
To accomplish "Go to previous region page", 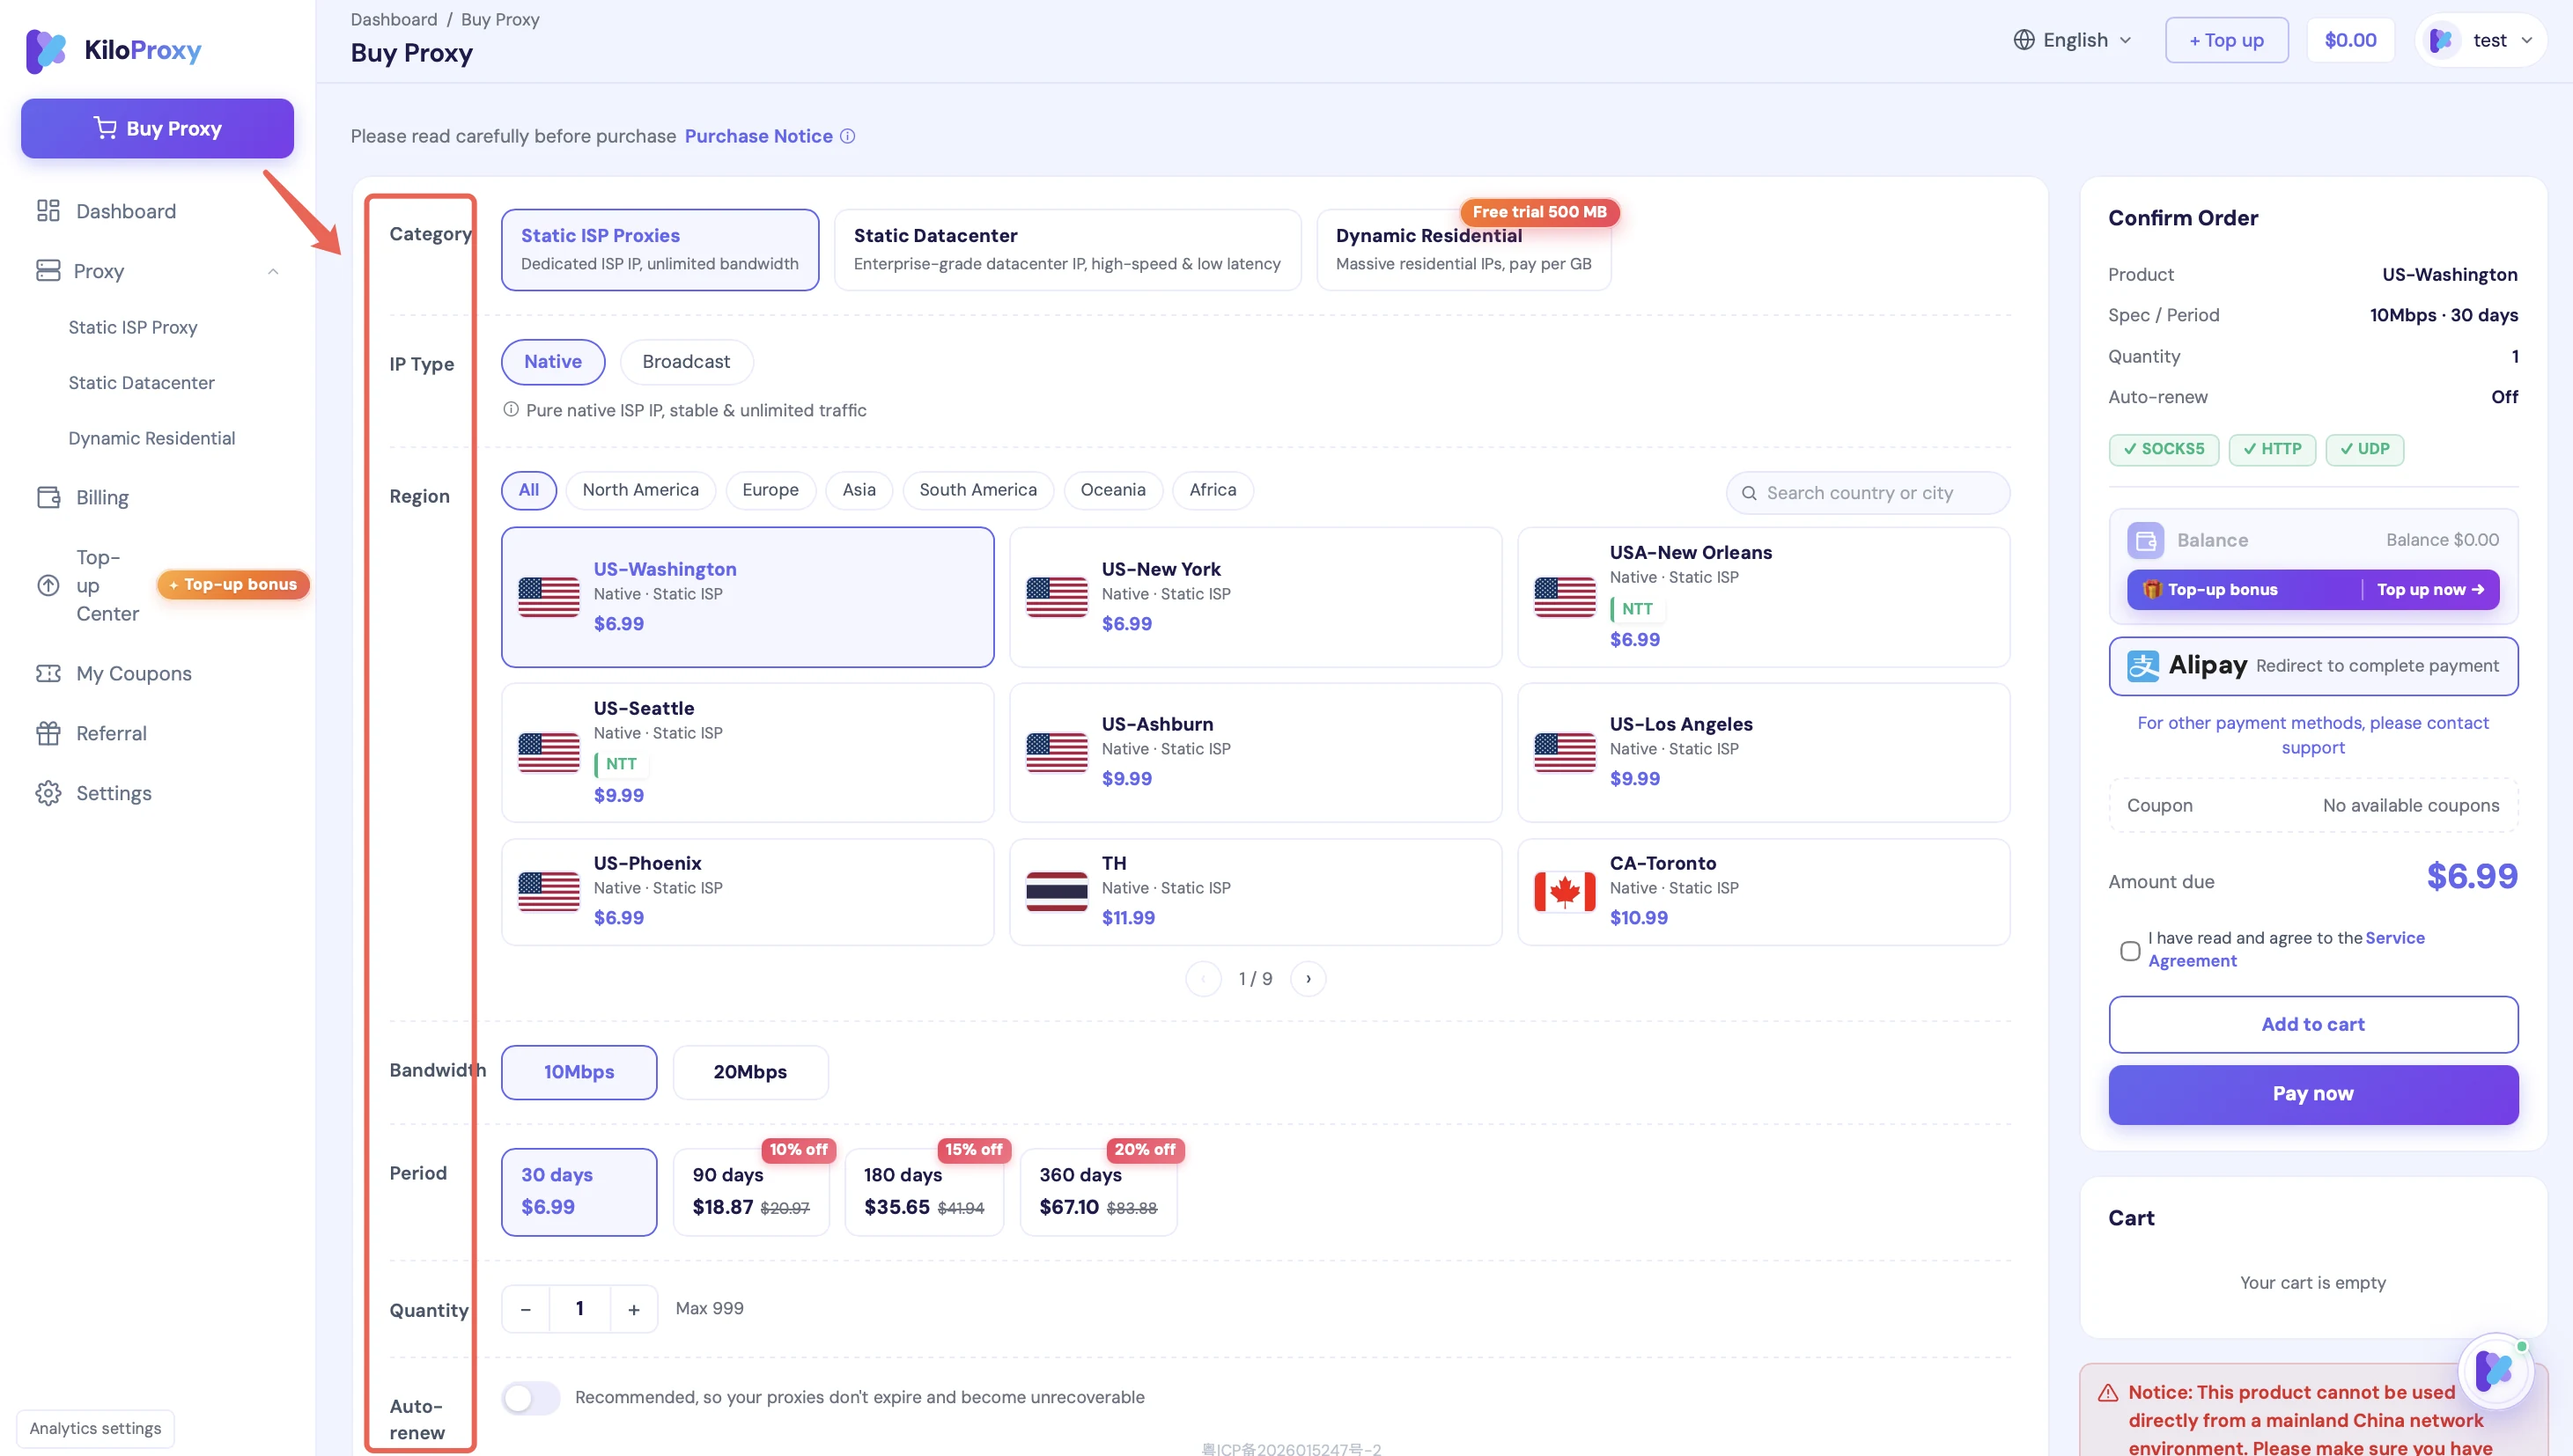I will point(1203,979).
